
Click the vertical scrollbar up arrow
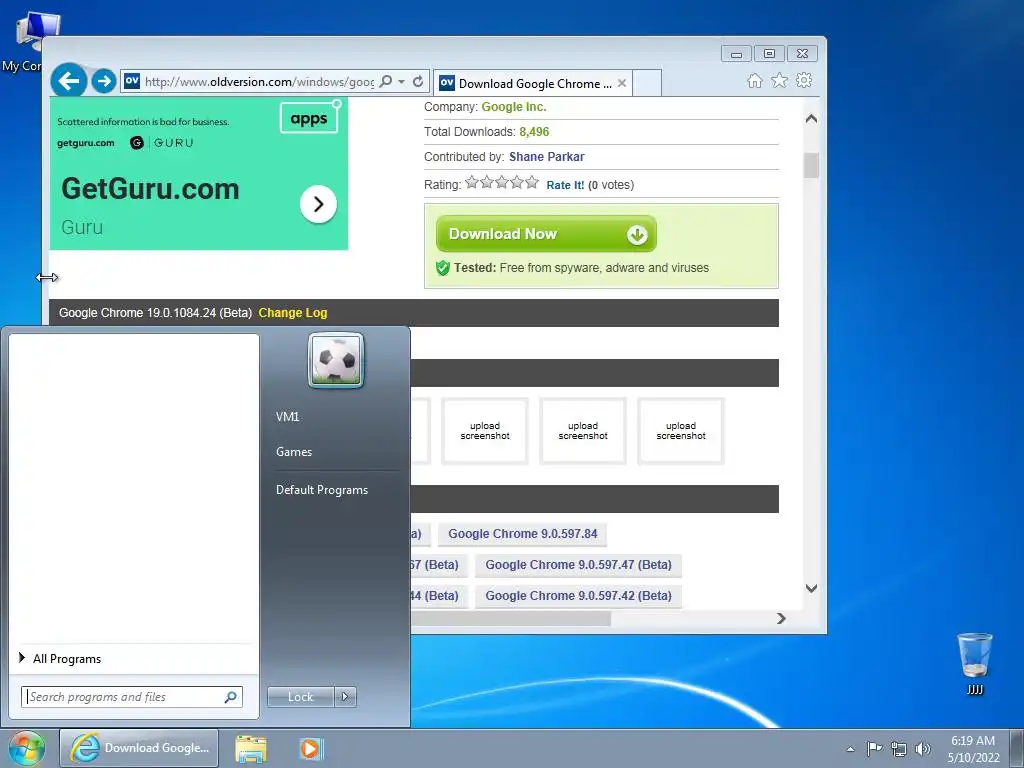[x=811, y=118]
